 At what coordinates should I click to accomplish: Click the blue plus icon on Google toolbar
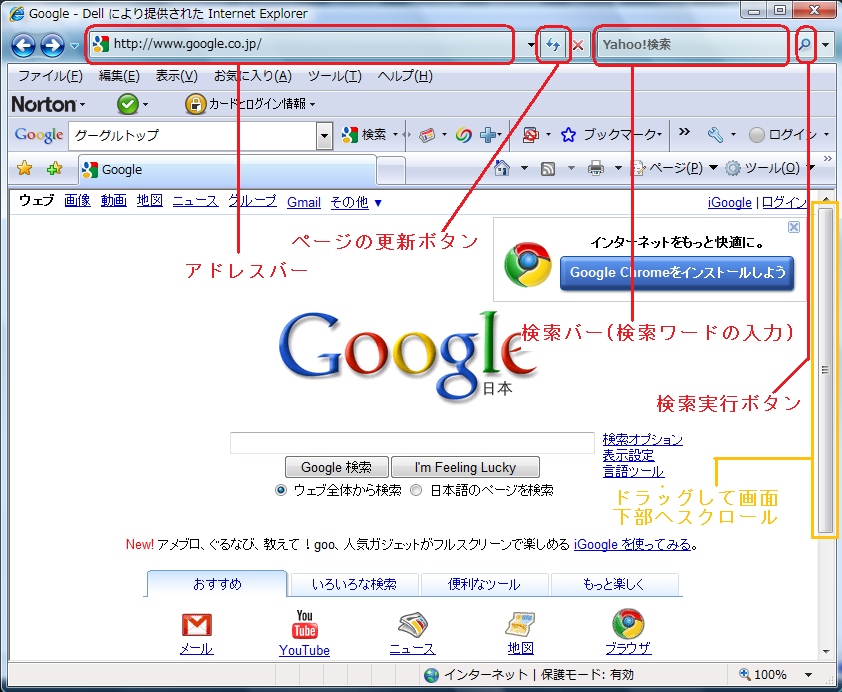point(488,135)
